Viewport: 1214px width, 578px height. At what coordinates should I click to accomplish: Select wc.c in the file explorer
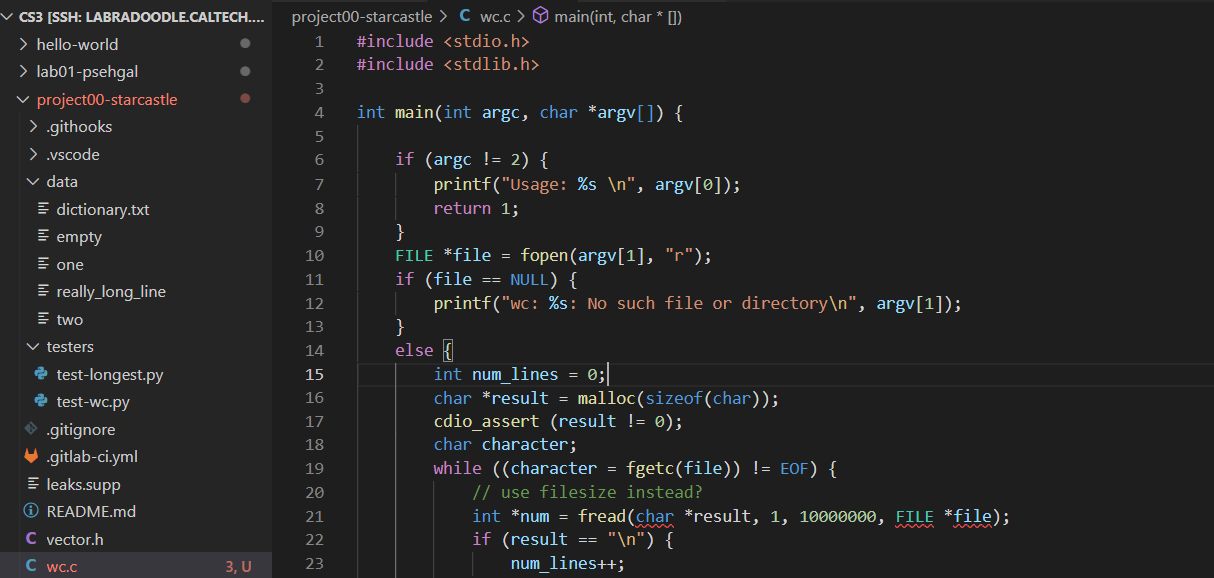[x=61, y=567]
